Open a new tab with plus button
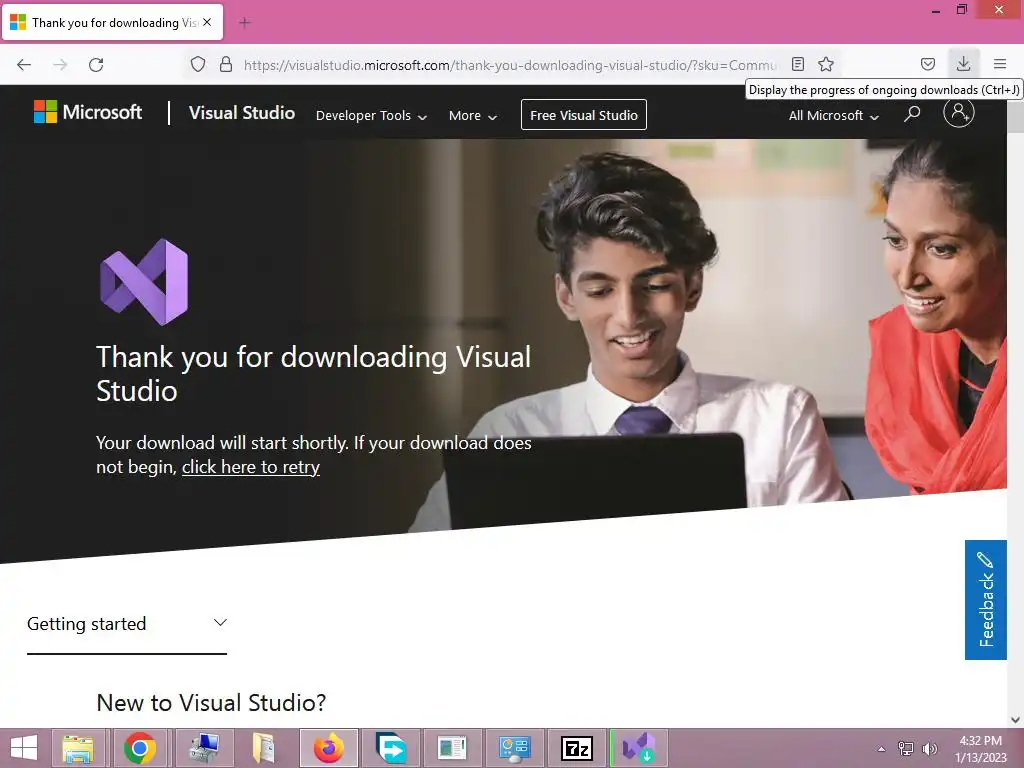 [x=245, y=23]
